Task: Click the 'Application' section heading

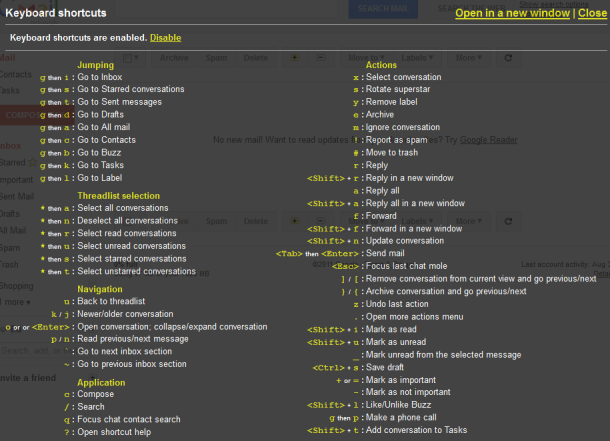Action: pyautogui.click(x=101, y=382)
